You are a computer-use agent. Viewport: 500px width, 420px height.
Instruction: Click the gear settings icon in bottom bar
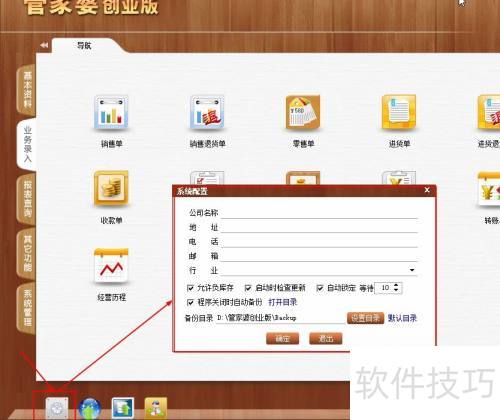click(57, 407)
